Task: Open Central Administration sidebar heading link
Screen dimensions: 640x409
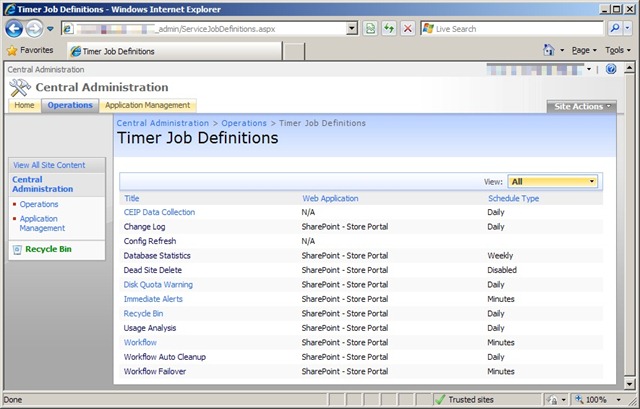Action: (x=42, y=184)
